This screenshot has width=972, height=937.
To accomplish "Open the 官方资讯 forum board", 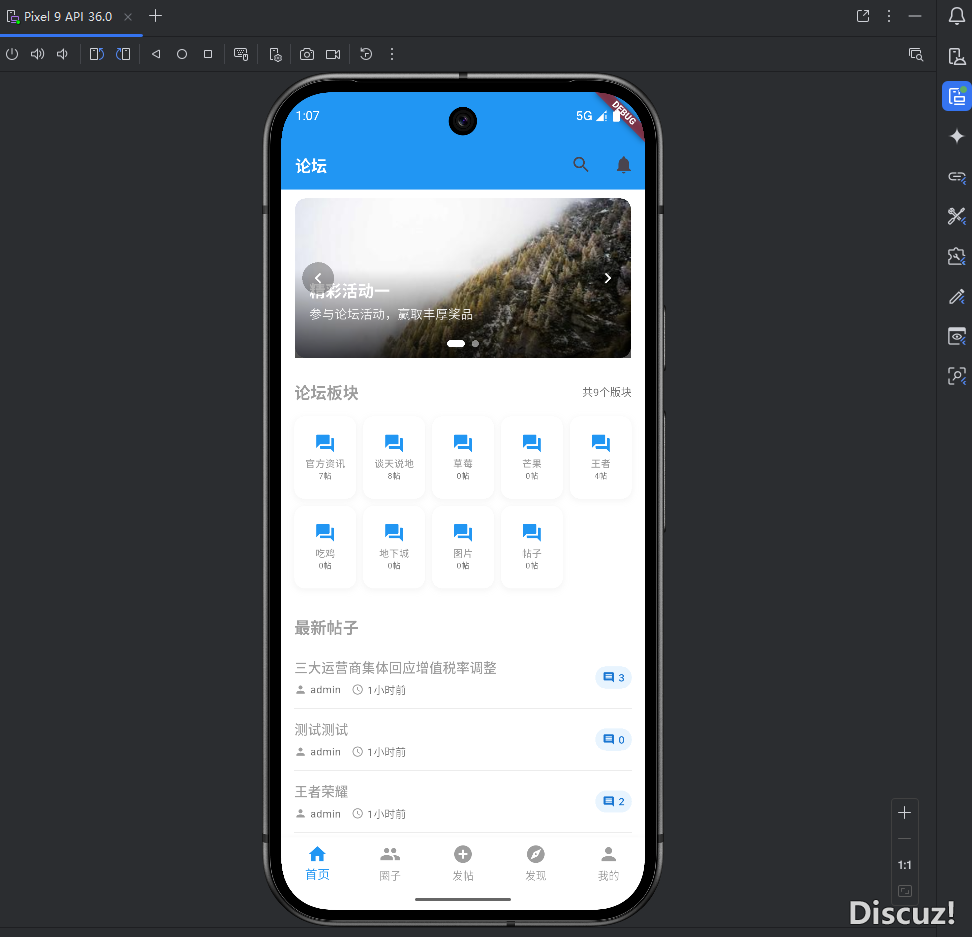I will (325, 457).
